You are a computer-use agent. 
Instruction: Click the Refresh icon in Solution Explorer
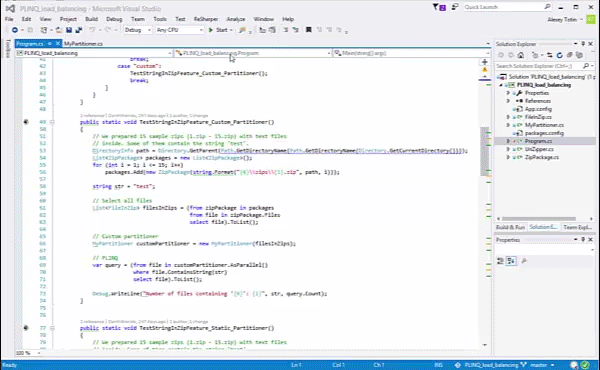(x=559, y=55)
